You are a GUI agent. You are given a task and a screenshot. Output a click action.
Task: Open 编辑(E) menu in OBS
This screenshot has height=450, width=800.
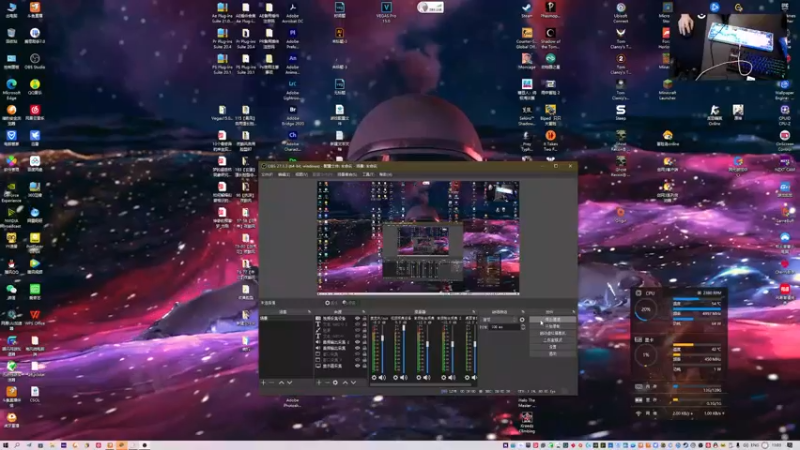(x=284, y=174)
